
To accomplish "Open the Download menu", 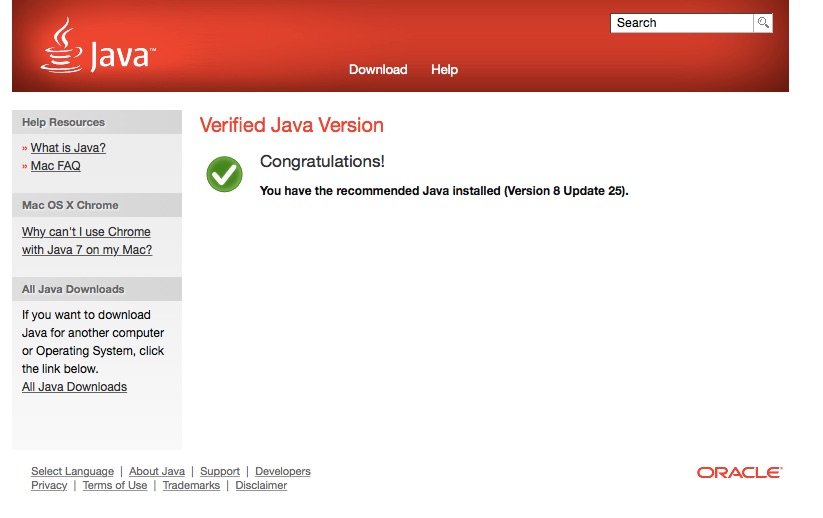I will pyautogui.click(x=378, y=69).
